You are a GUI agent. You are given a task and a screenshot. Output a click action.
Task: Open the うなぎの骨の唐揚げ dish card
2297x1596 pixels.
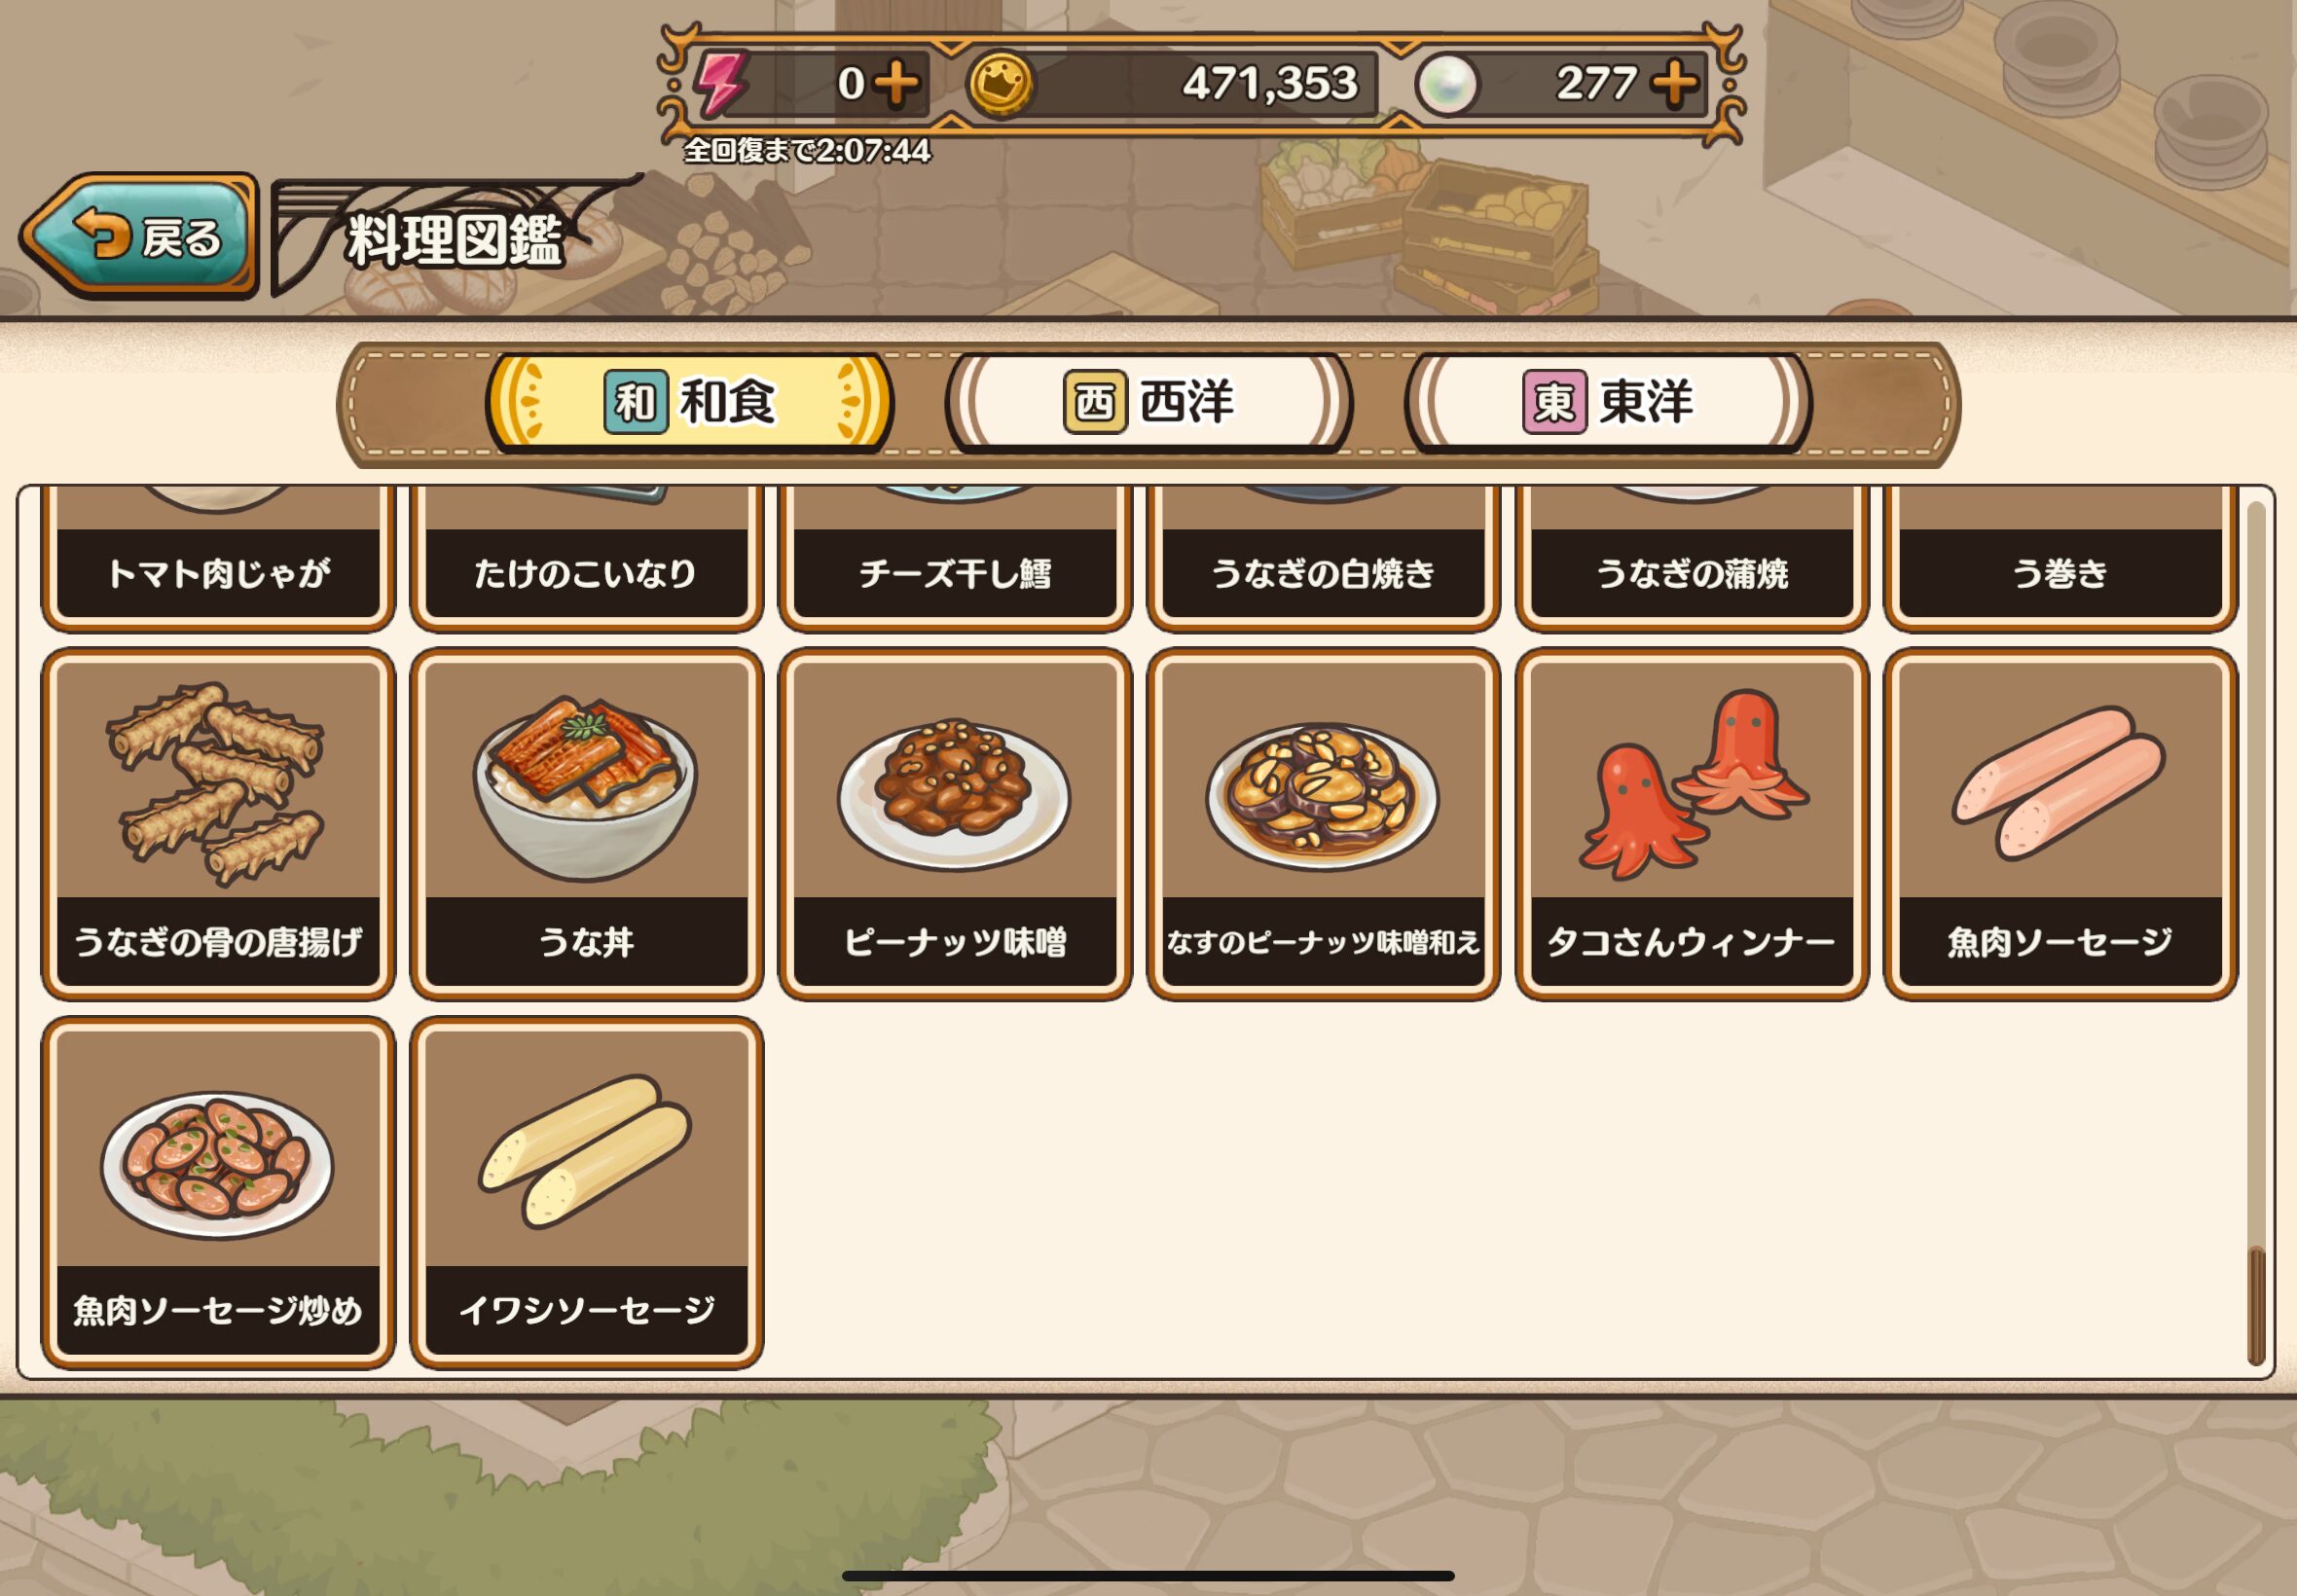[x=218, y=824]
